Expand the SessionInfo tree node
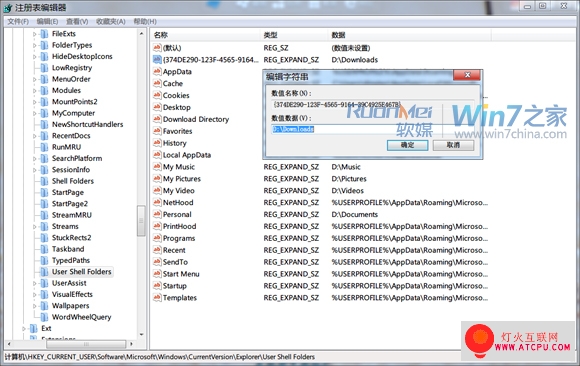The image size is (580, 366). tap(34, 170)
